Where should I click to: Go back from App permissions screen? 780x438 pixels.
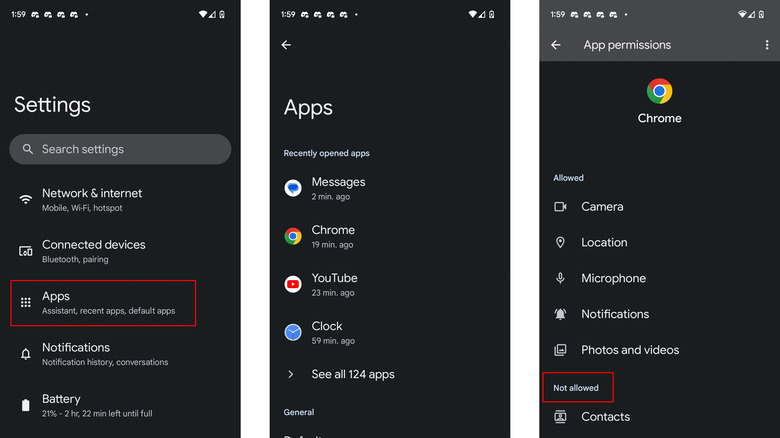pyautogui.click(x=556, y=45)
